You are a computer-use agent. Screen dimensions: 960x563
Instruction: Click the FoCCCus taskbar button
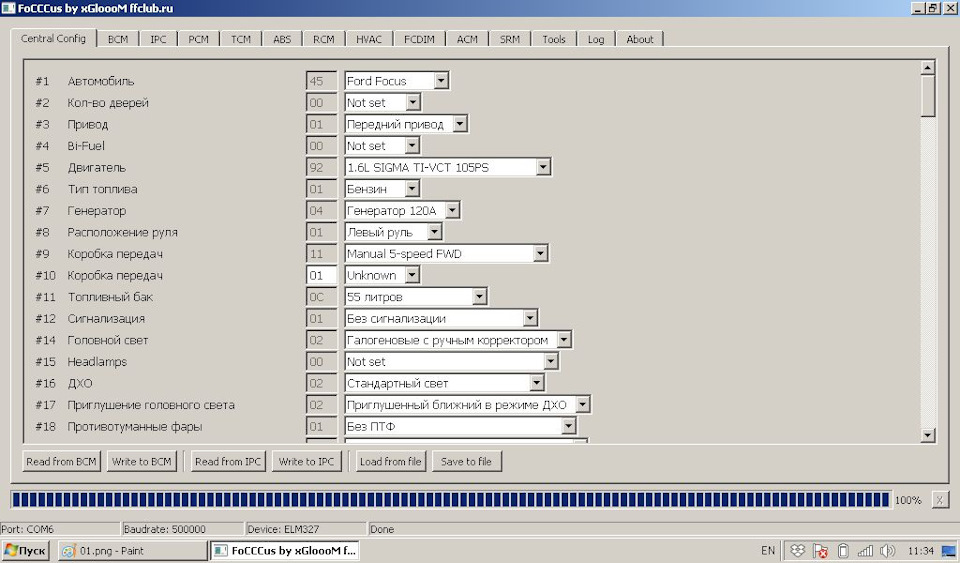tap(284, 551)
